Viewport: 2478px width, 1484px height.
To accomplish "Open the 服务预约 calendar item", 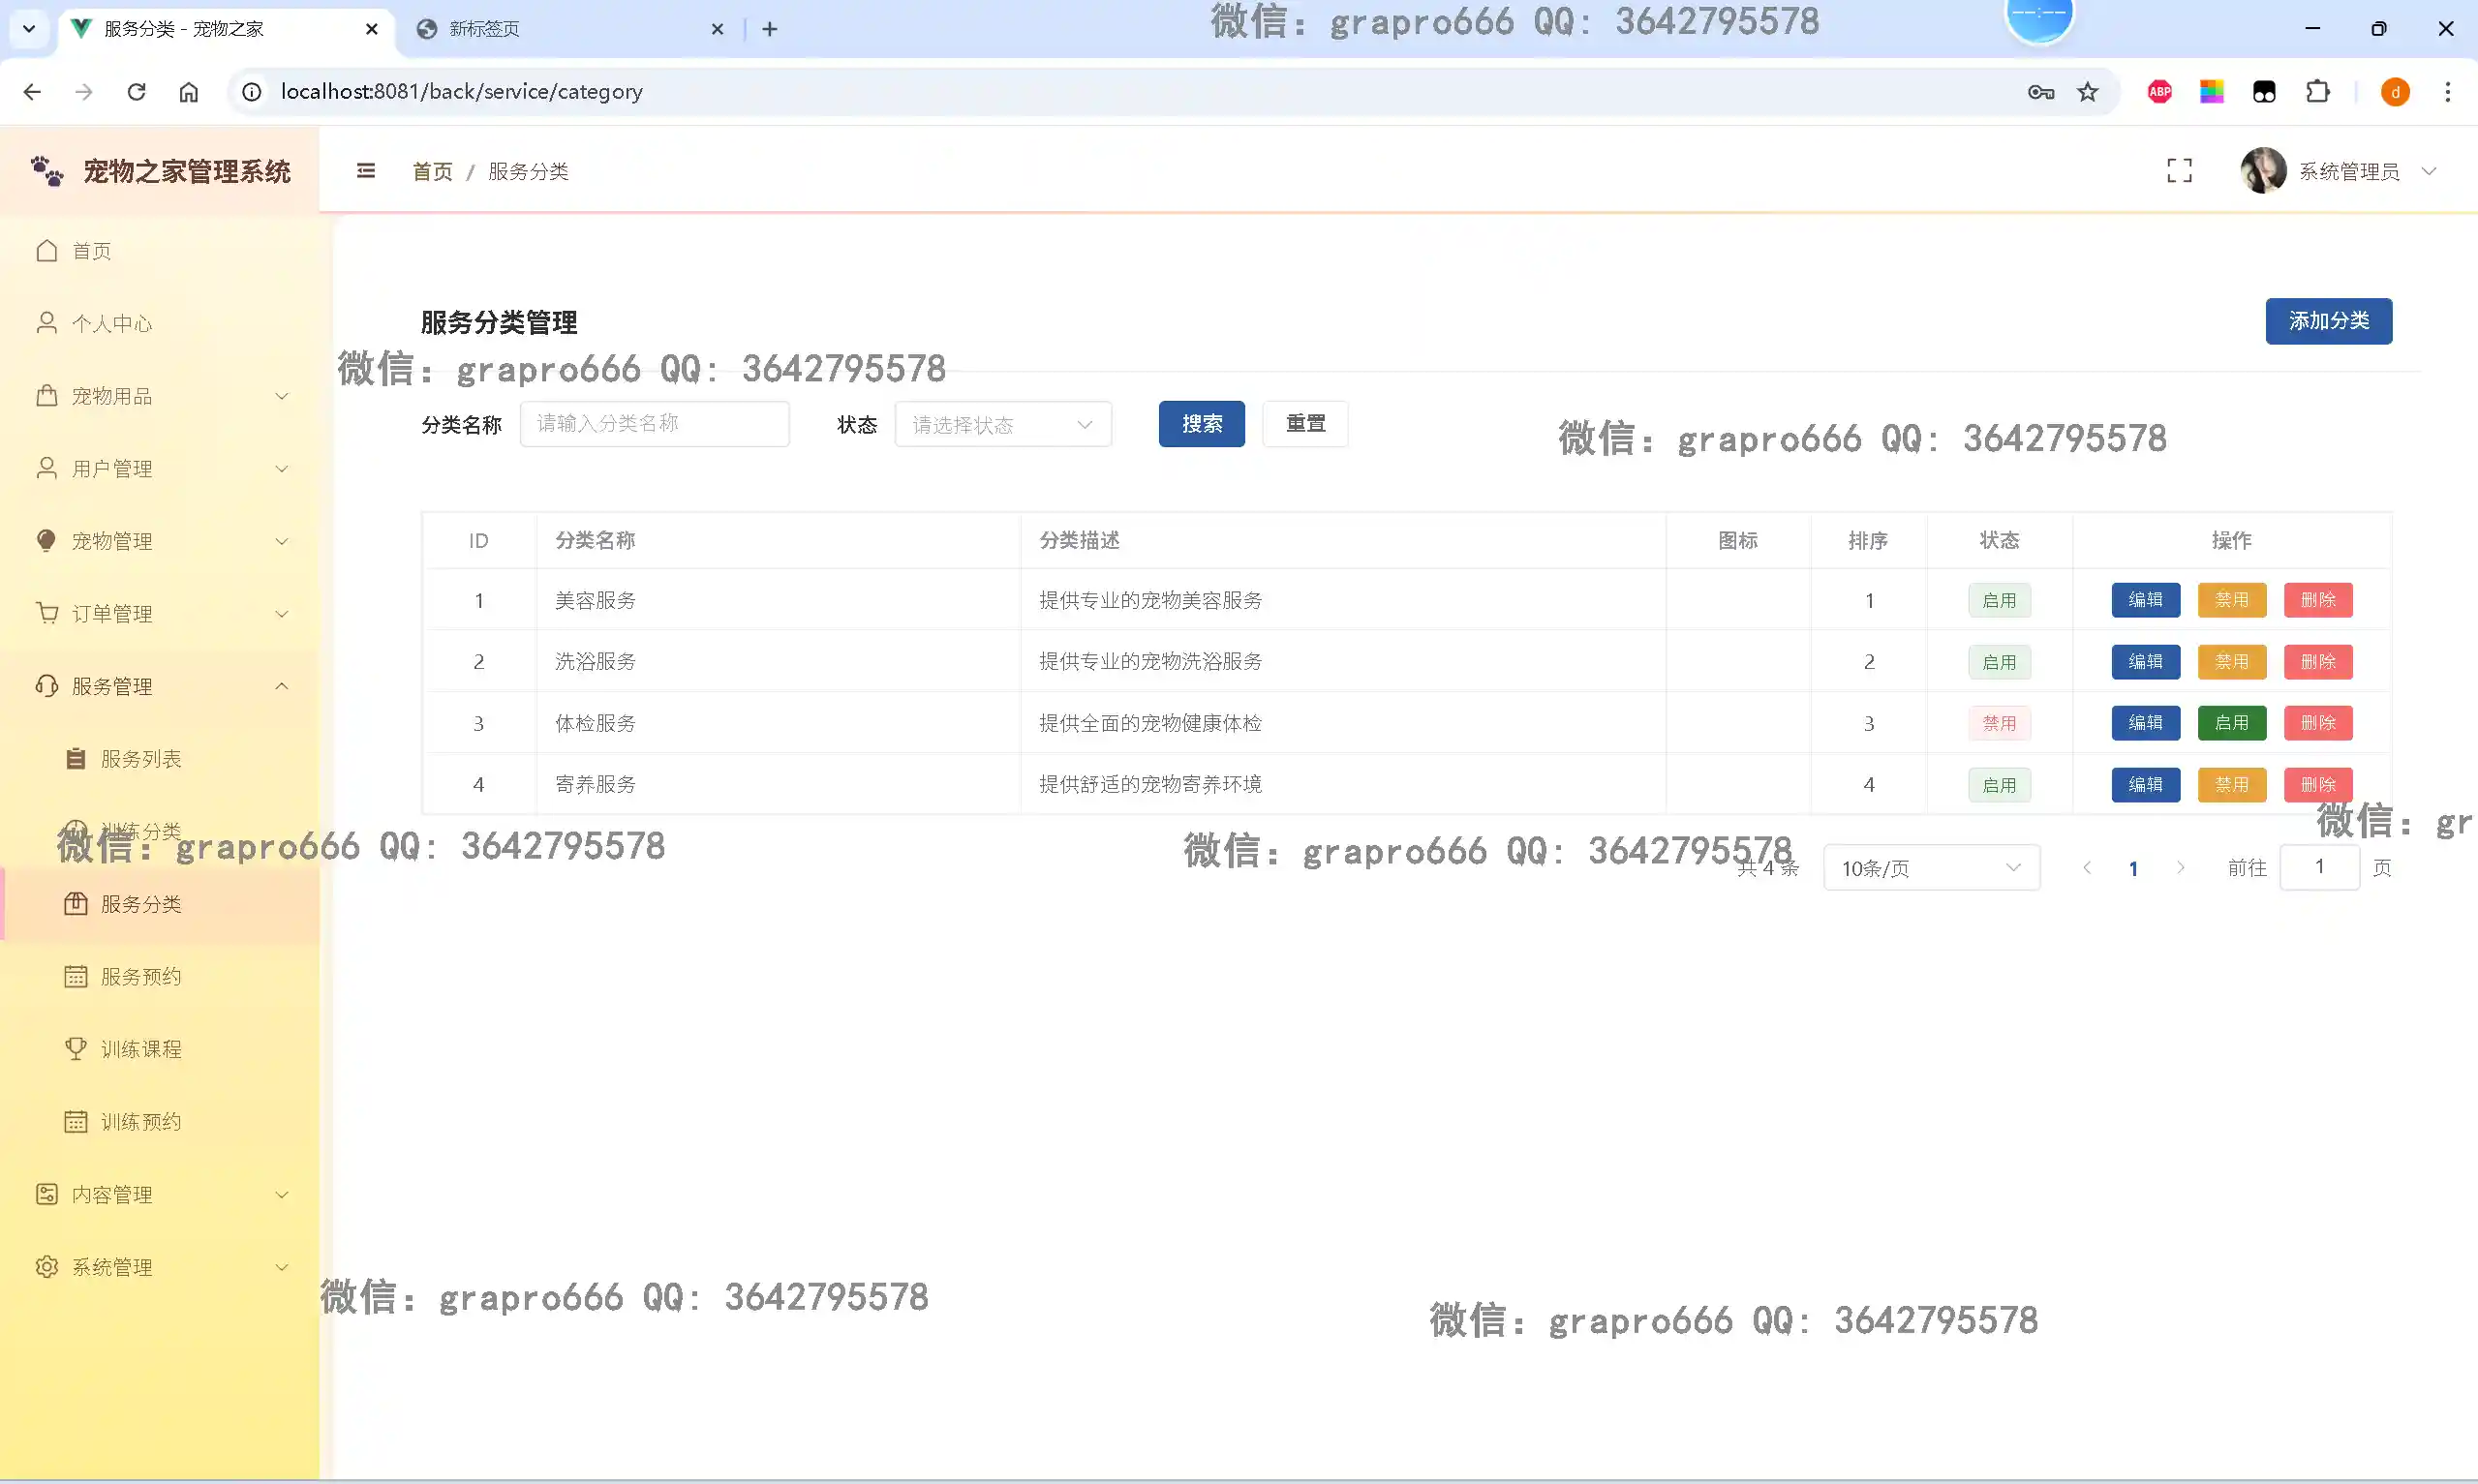I will [140, 976].
